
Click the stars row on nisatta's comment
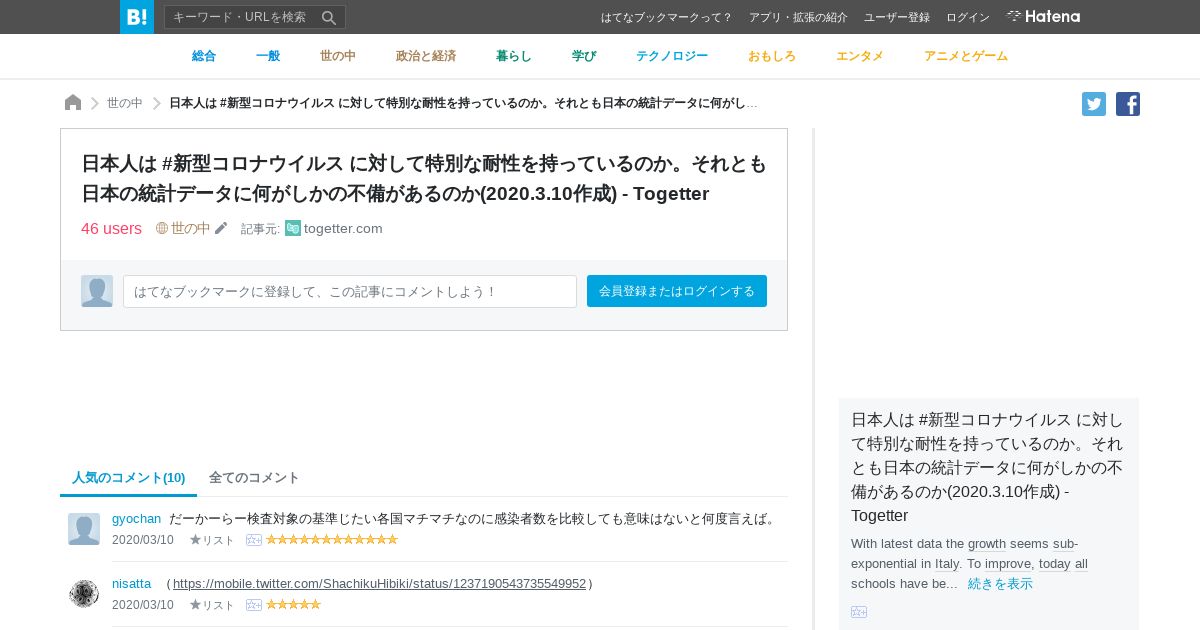tap(293, 605)
